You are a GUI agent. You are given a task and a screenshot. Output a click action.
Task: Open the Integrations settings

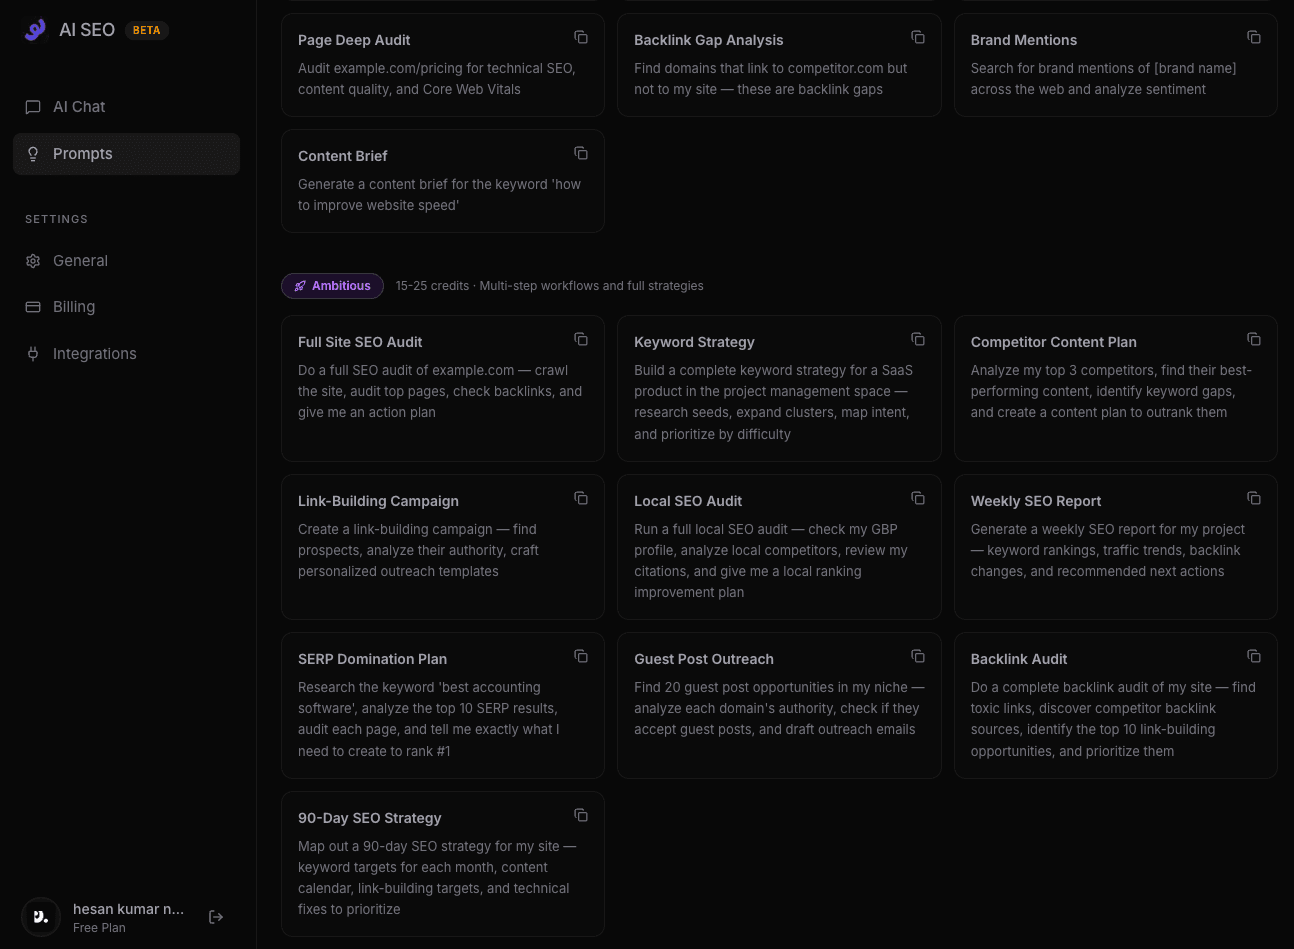pyautogui.click(x=94, y=353)
